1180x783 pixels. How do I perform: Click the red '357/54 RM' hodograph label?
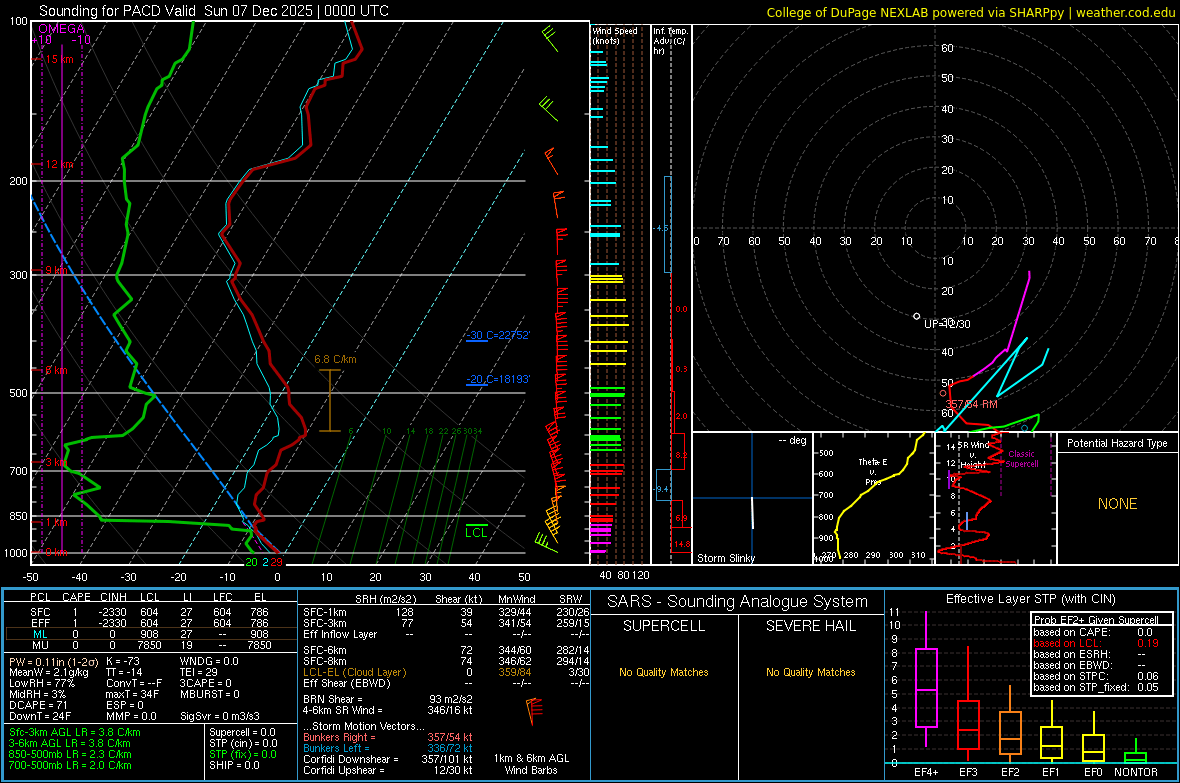(971, 404)
